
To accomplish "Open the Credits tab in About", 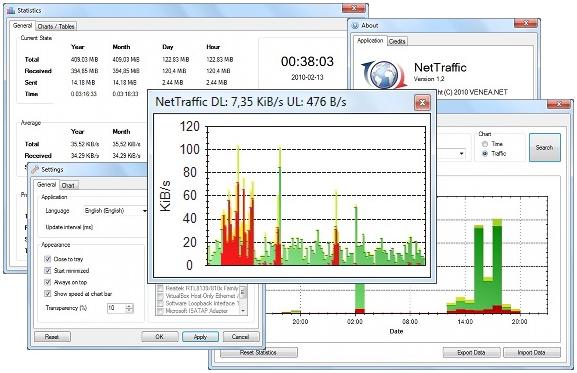I will tap(397, 42).
